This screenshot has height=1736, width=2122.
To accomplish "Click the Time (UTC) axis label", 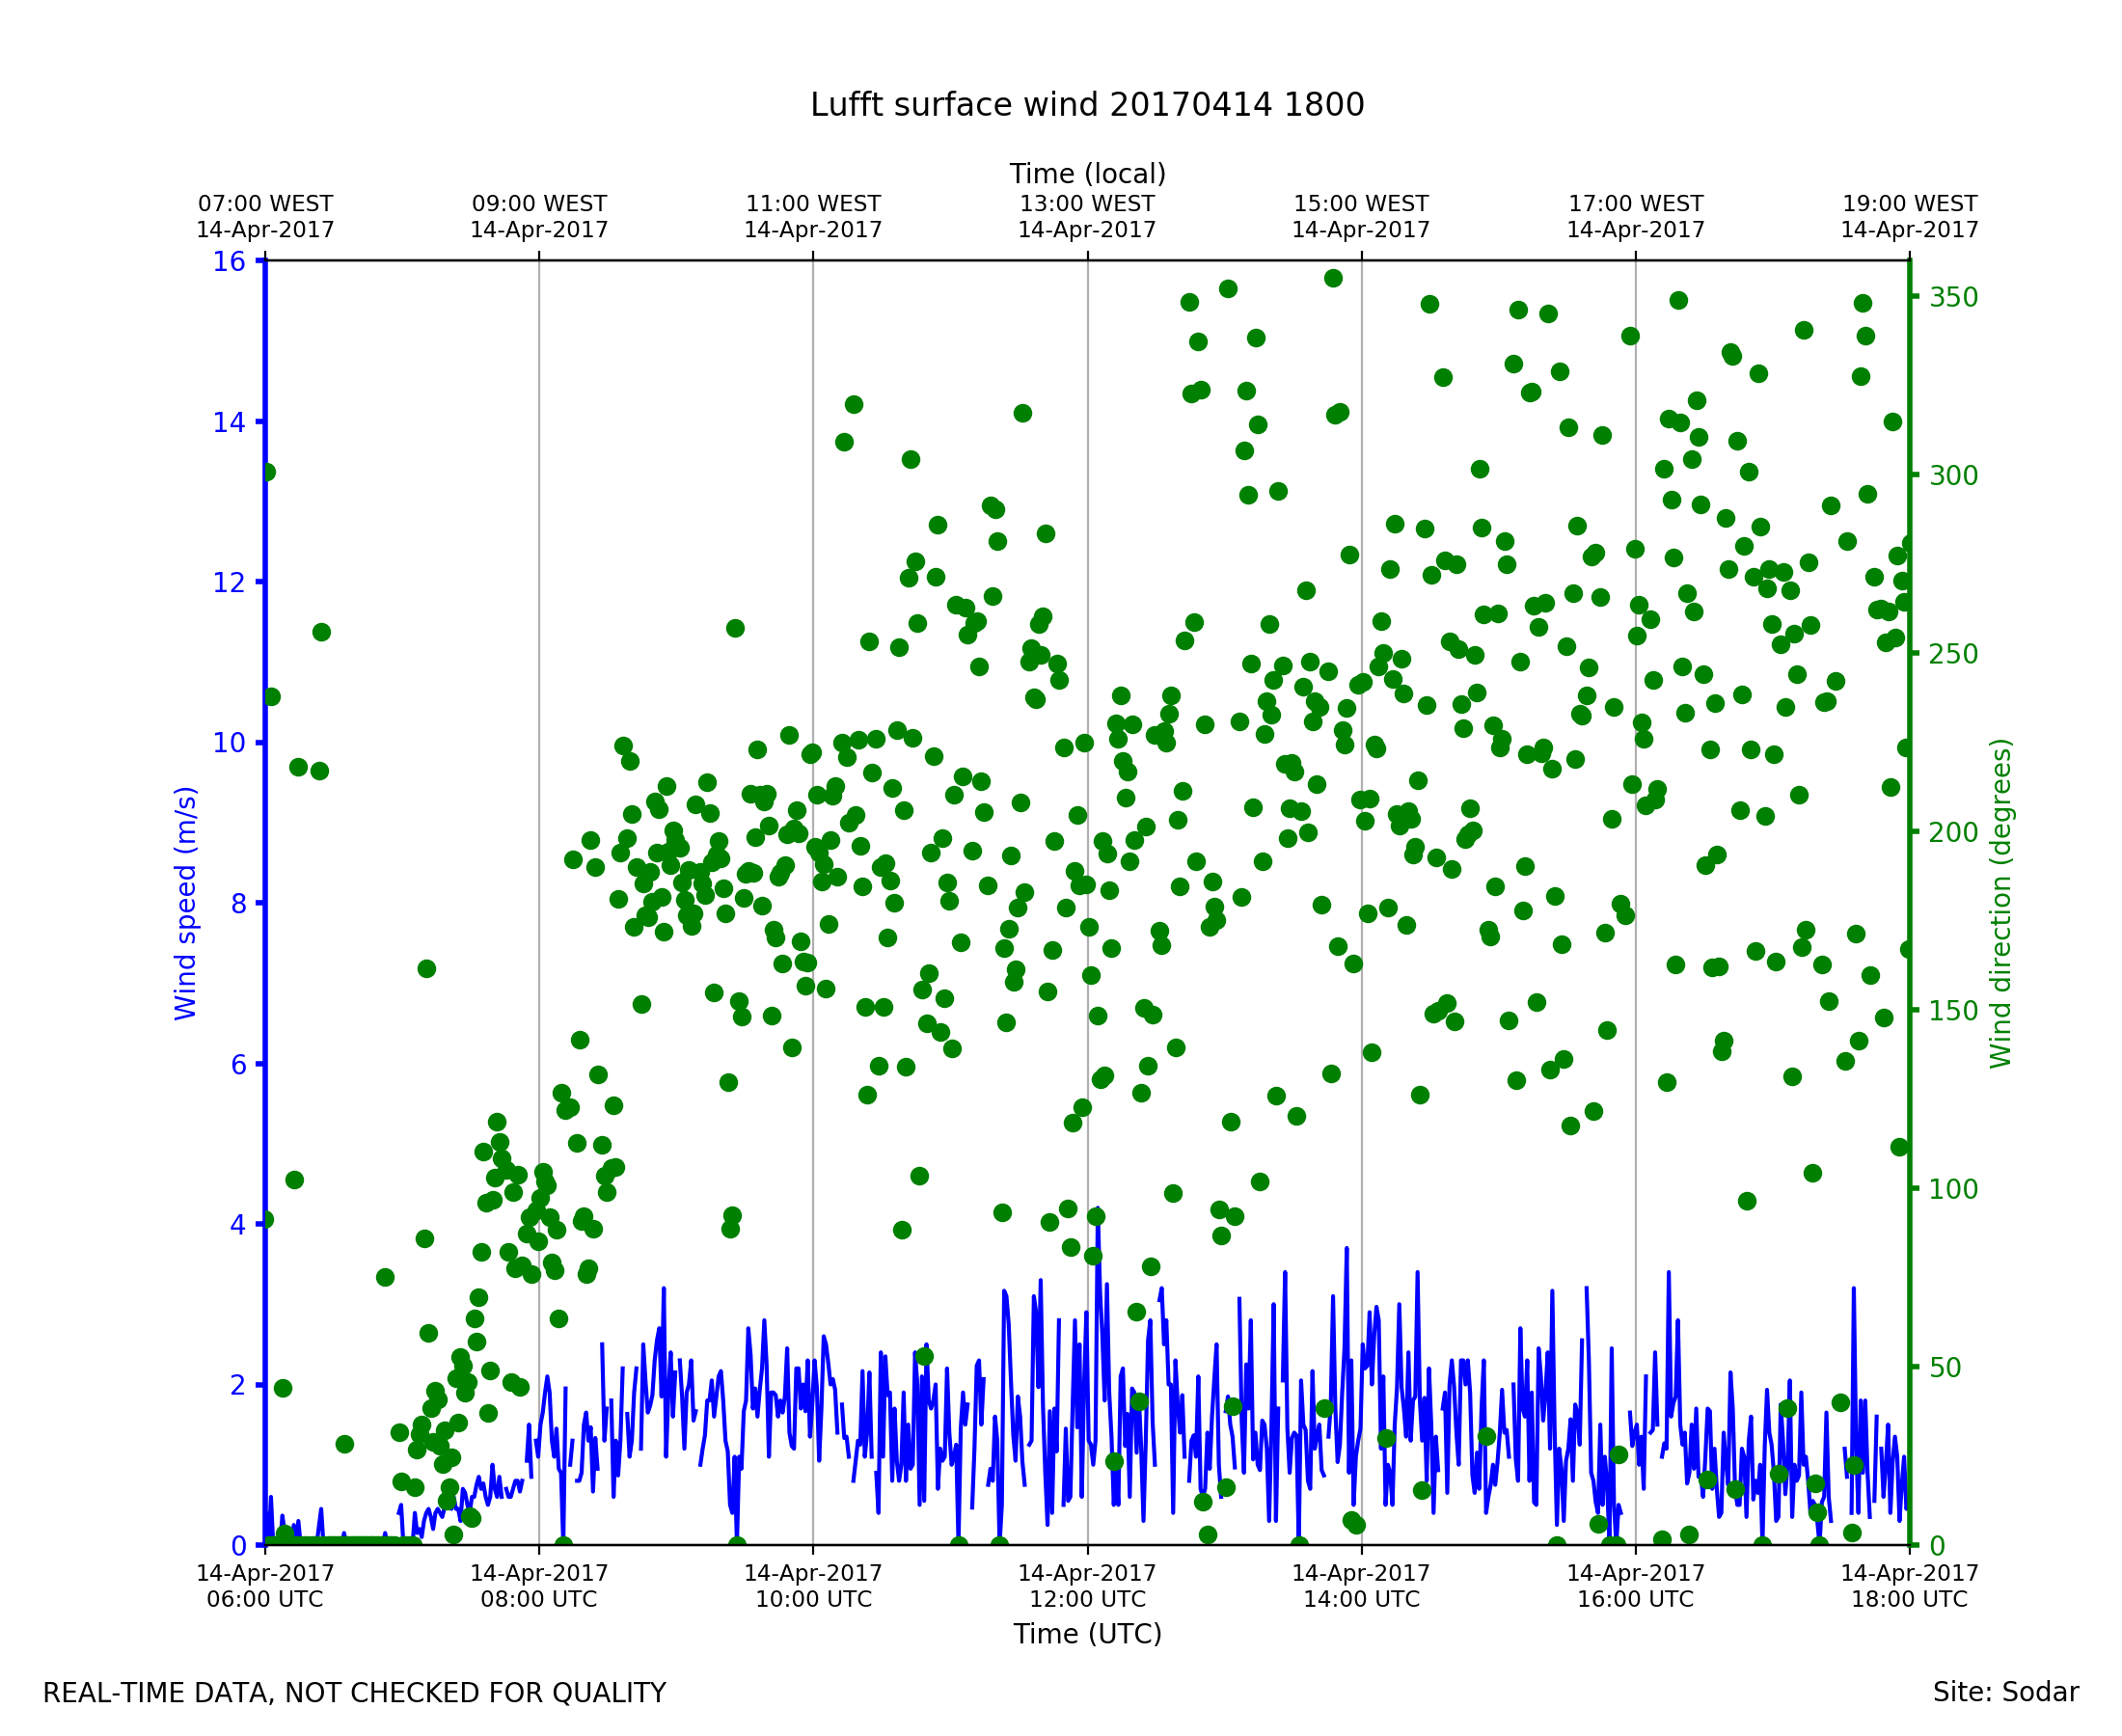I will point(1087,1634).
